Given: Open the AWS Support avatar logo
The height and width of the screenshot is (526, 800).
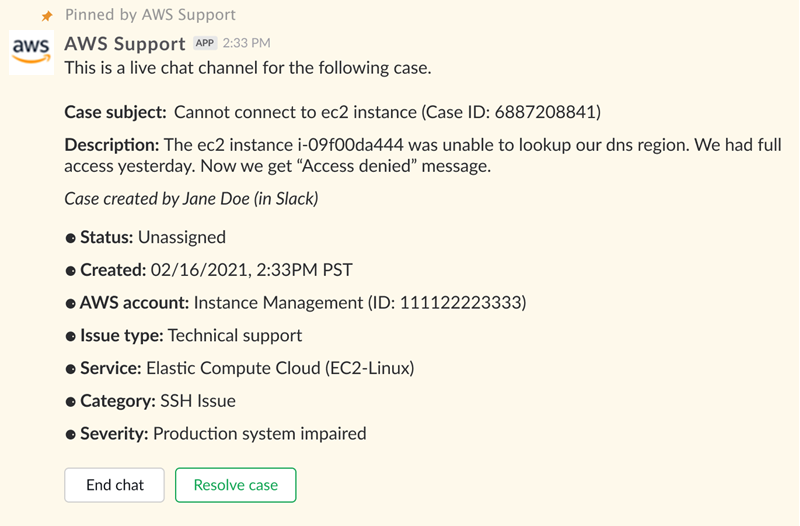Looking at the screenshot, I should [x=31, y=52].
